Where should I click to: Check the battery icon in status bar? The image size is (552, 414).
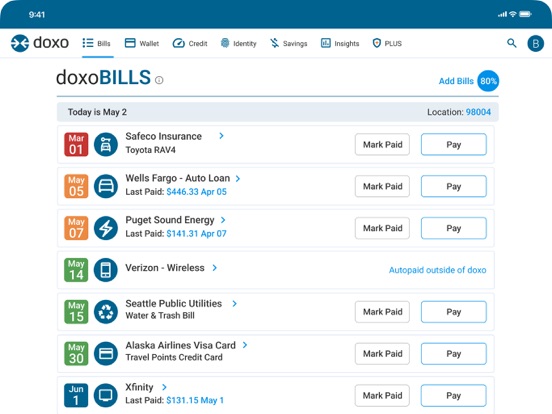point(525,14)
